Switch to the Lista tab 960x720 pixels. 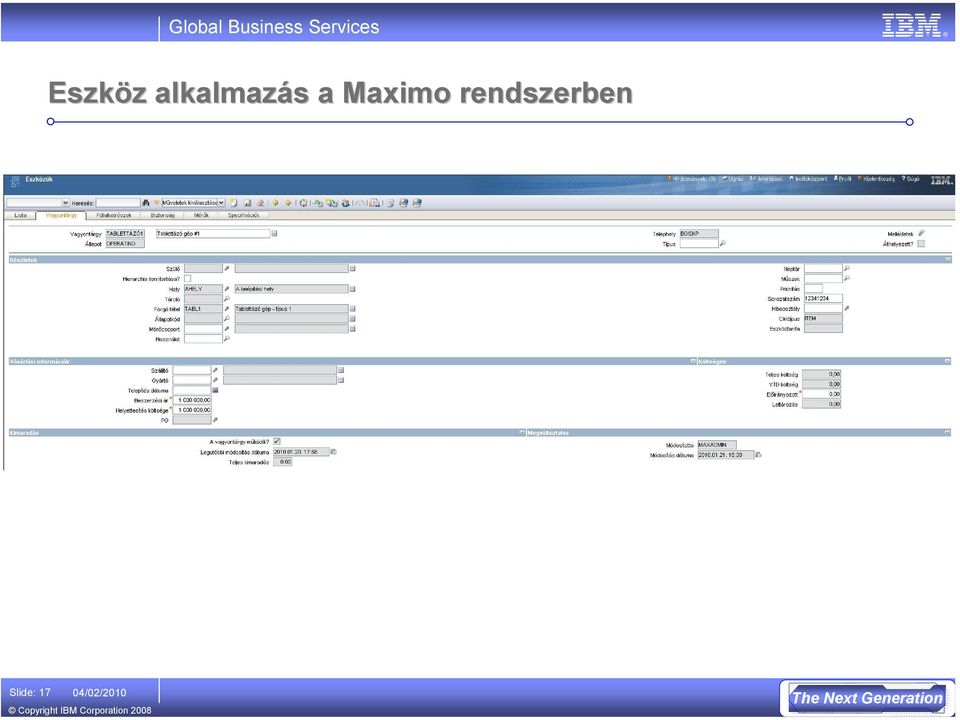coord(21,216)
